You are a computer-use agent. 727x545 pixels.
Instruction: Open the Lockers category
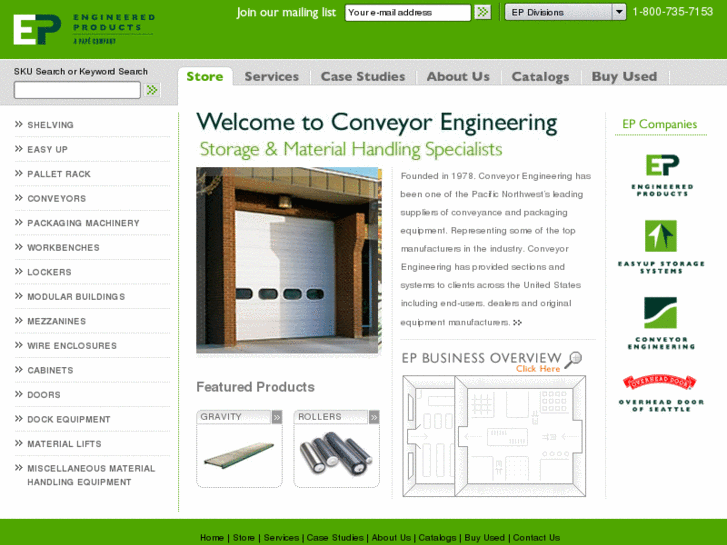pos(49,272)
